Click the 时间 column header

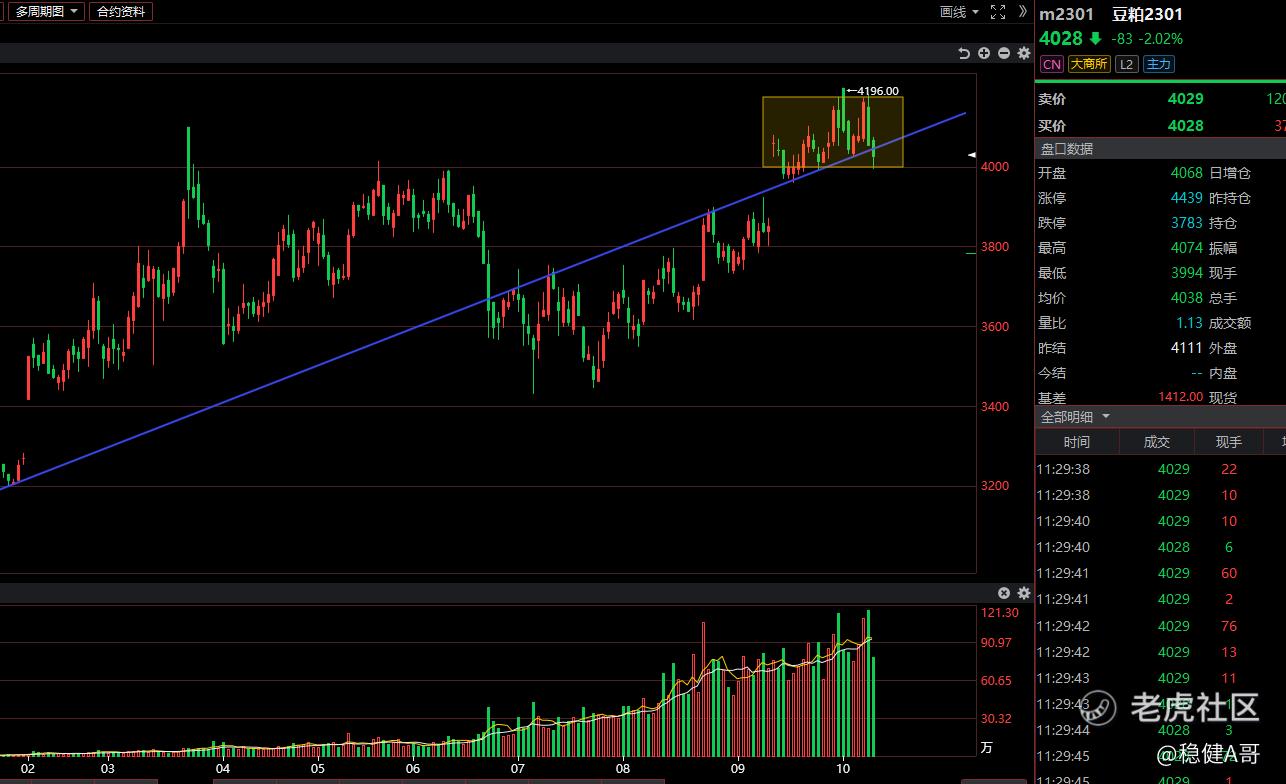pyautogui.click(x=1077, y=442)
